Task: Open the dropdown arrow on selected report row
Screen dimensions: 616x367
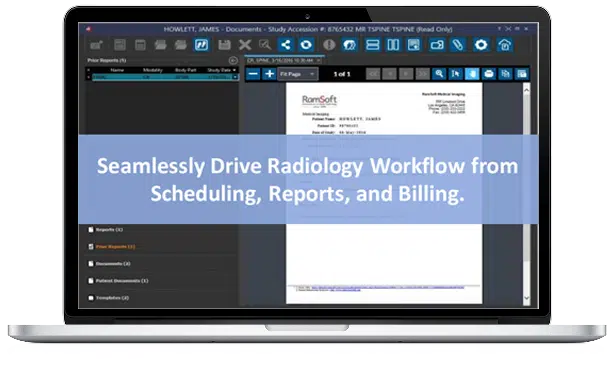Action: pyautogui.click(x=235, y=77)
